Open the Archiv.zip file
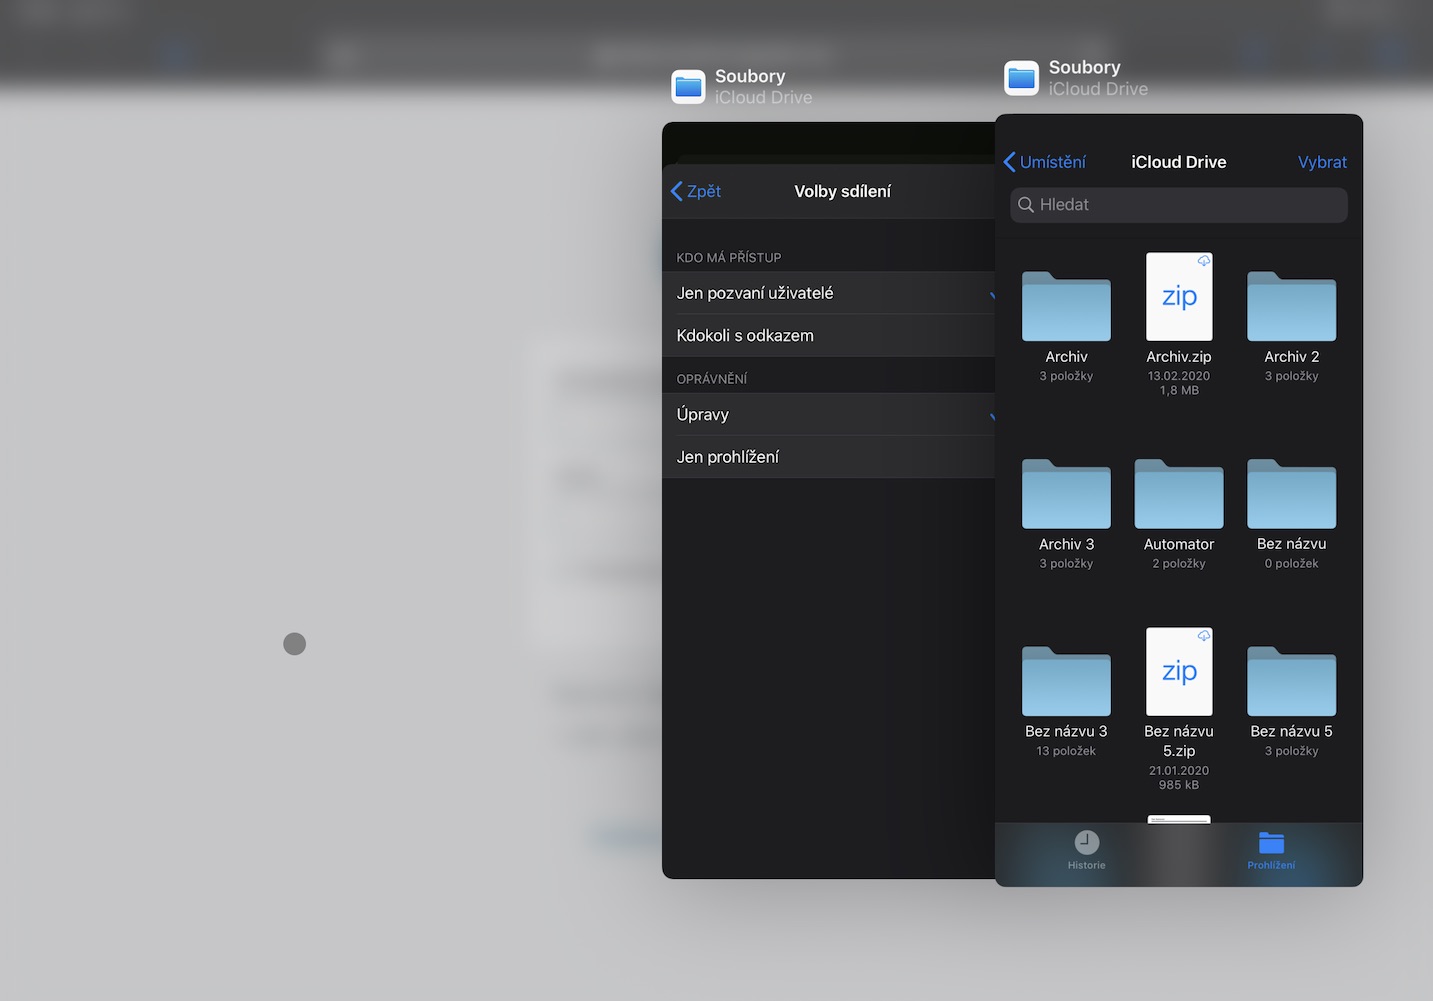 coord(1178,298)
